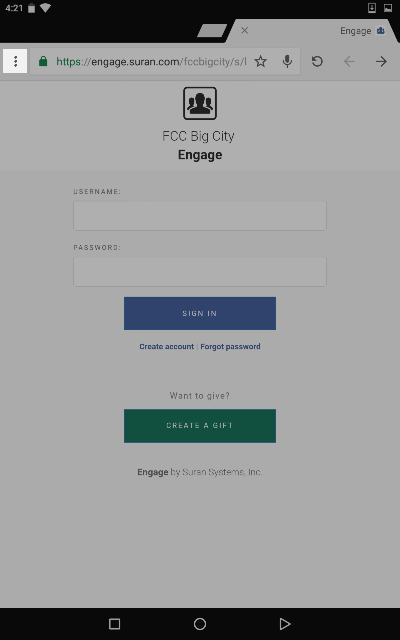Image resolution: width=400 pixels, height=640 pixels.
Task: Open the three-dot browser menu
Action: tap(15, 61)
